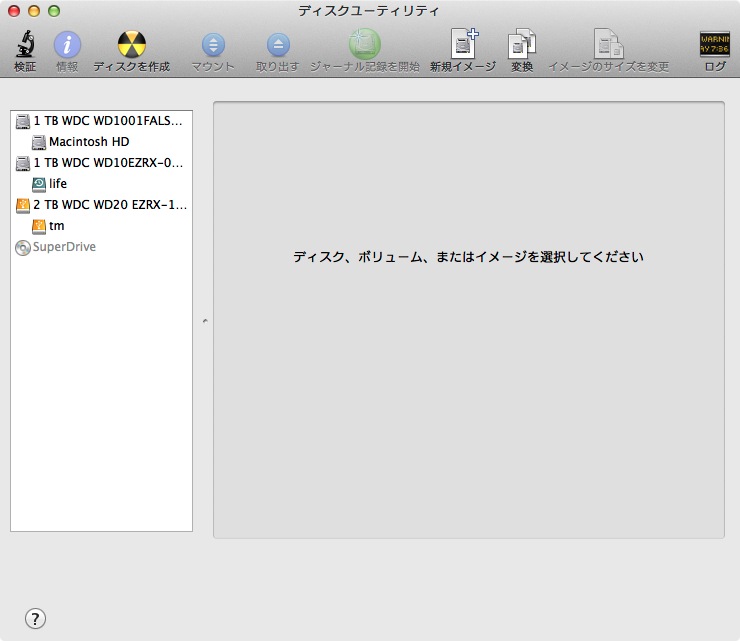Select the life volume
Viewport: 740px width, 641px height.
(x=58, y=184)
